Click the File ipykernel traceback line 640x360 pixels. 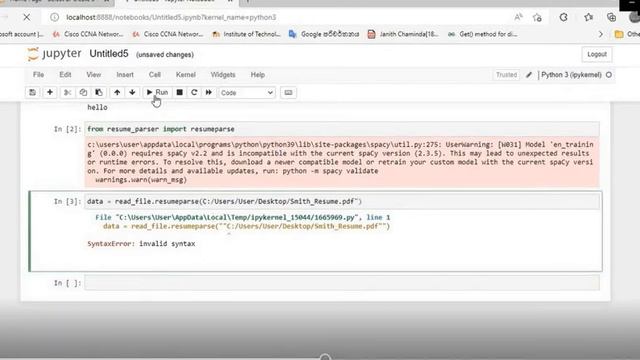tap(242, 218)
